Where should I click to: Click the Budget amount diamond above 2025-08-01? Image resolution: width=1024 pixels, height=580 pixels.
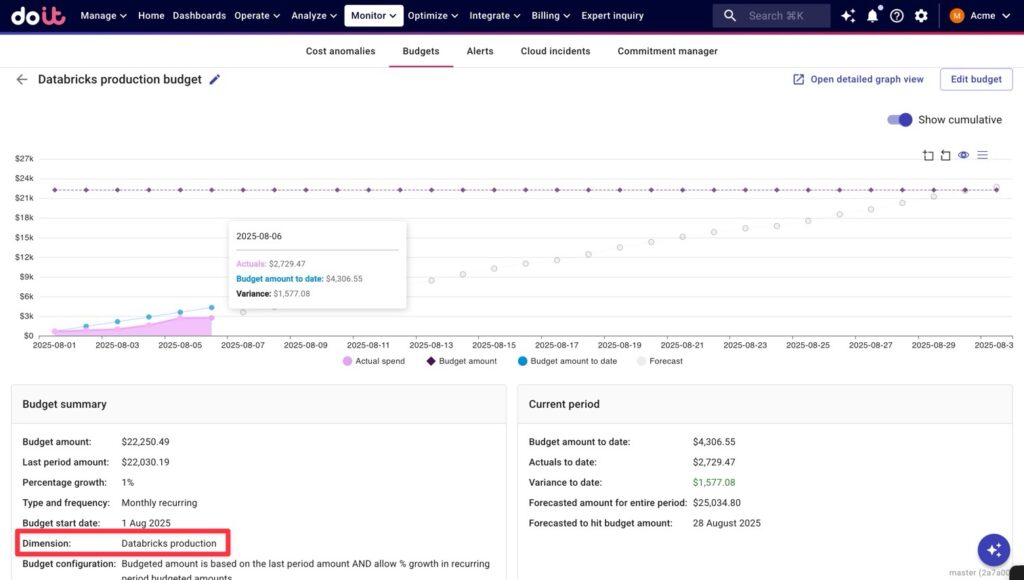point(55,190)
